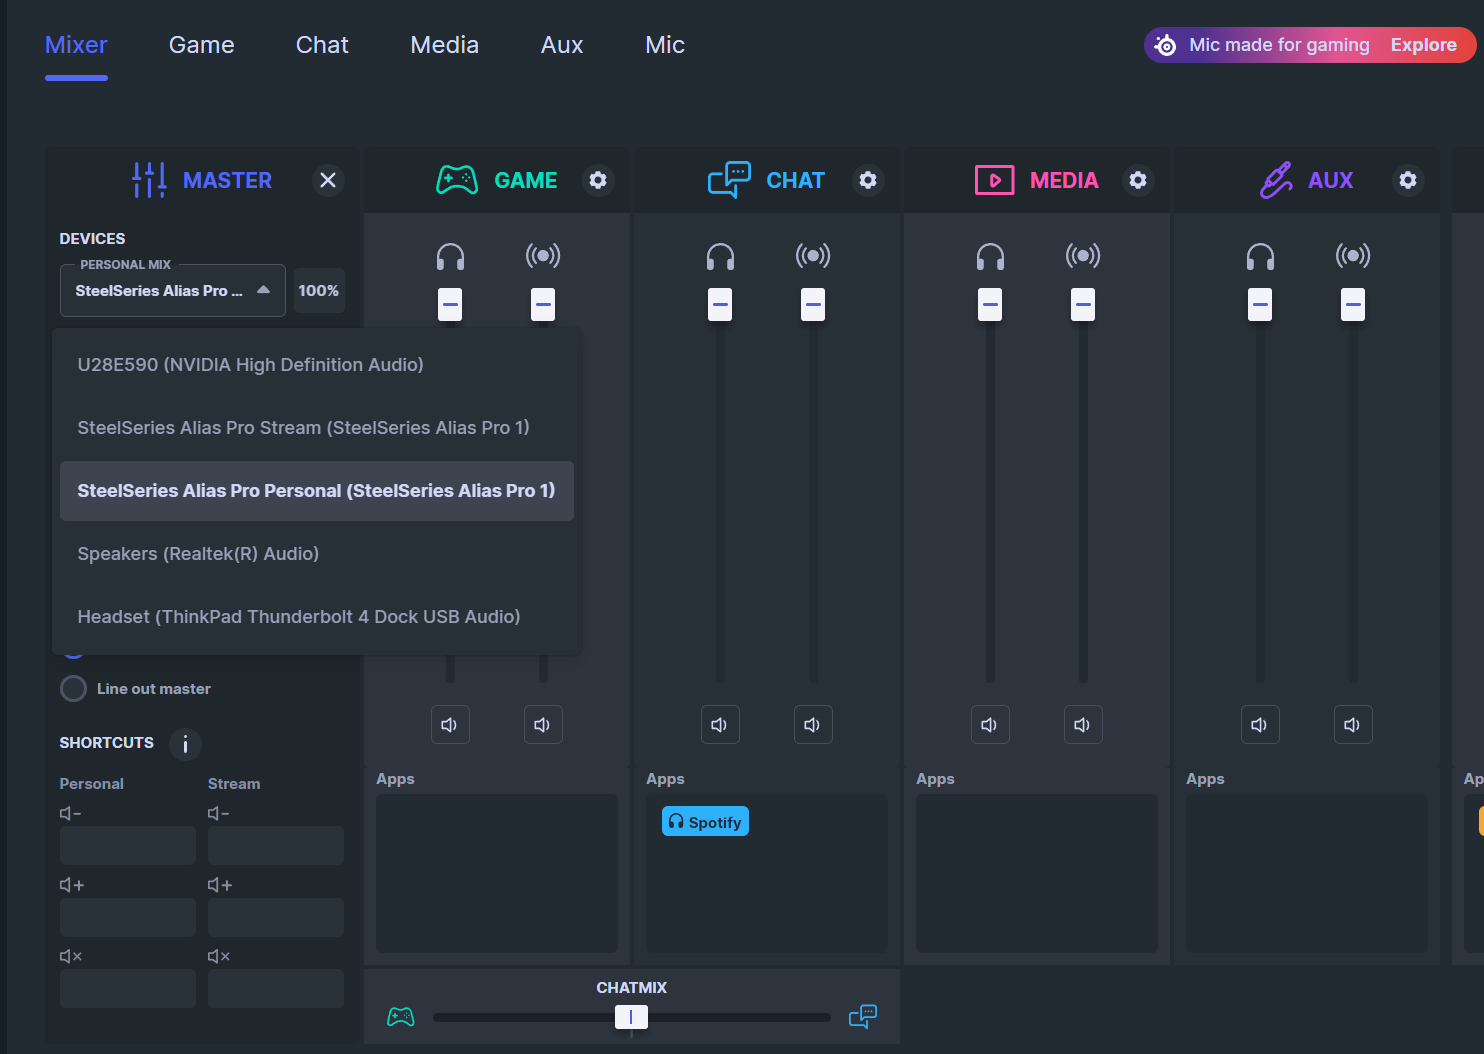Open MEDIA channel settings gear
1484x1054 pixels.
[1138, 180]
